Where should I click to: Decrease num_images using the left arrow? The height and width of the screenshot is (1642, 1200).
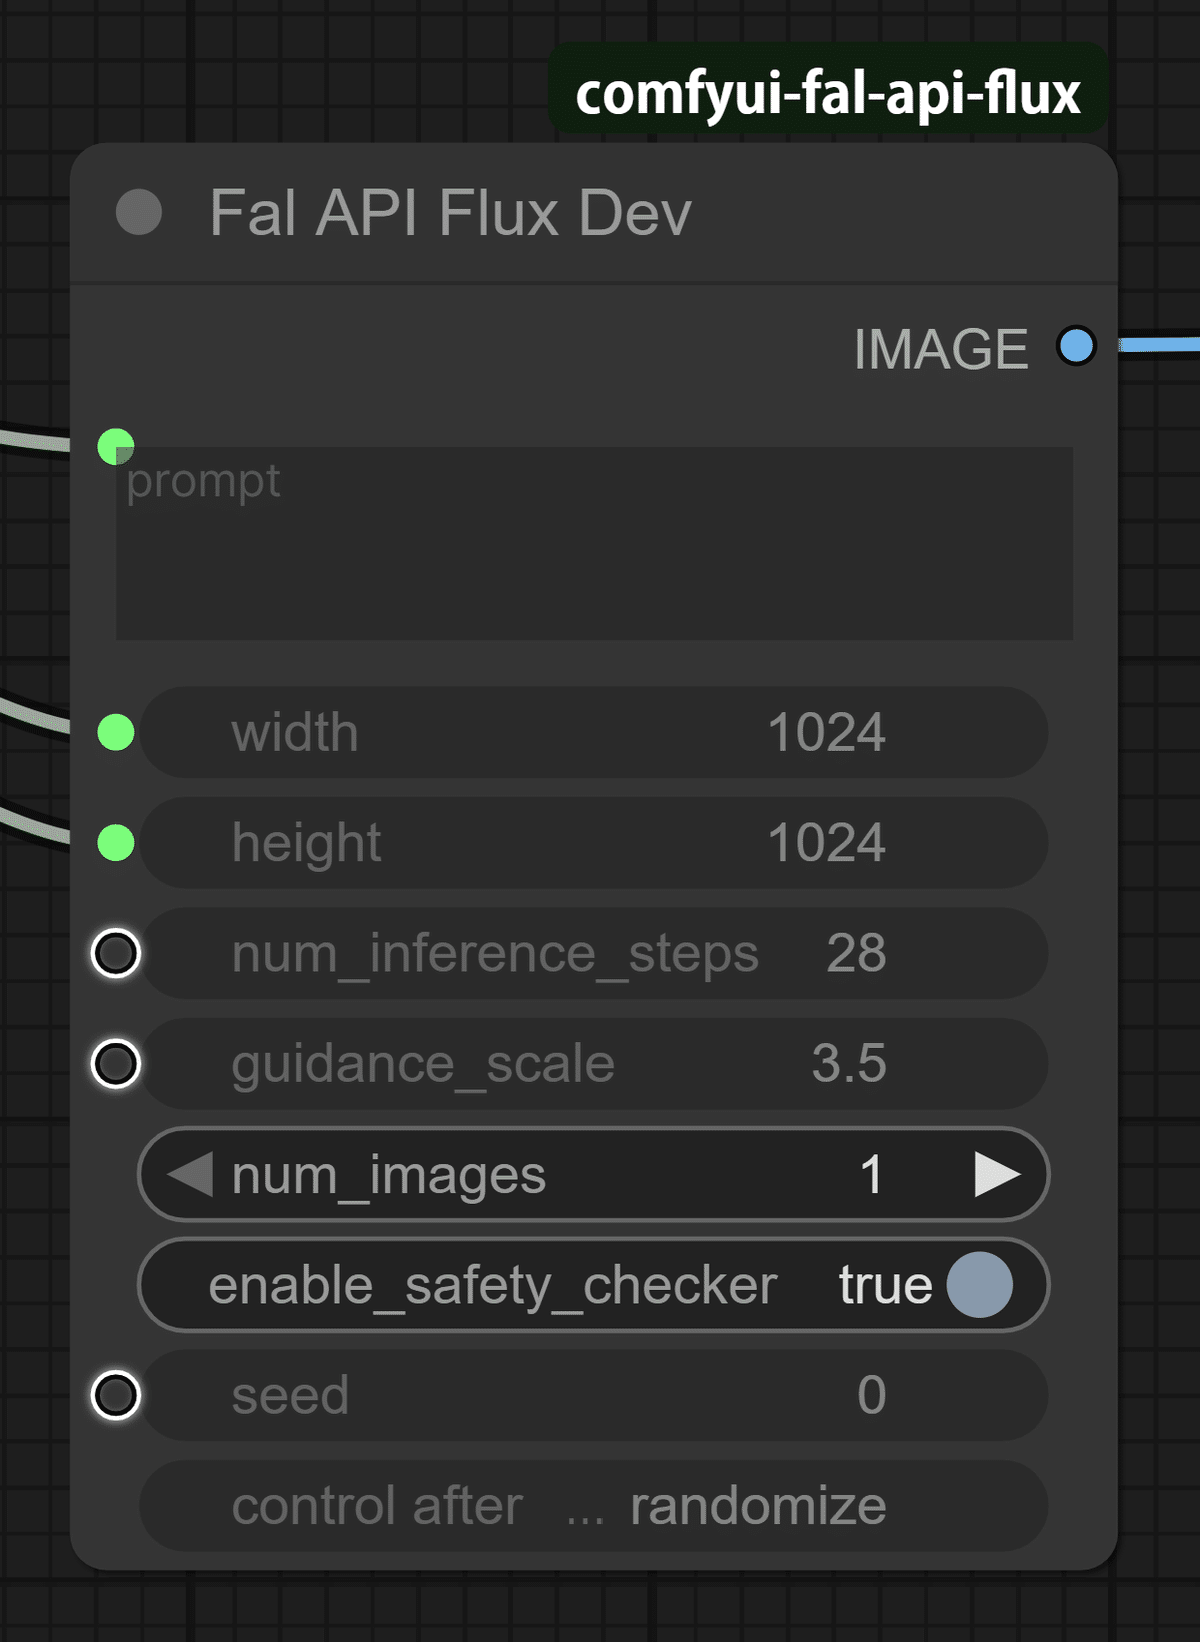pyautogui.click(x=193, y=1176)
